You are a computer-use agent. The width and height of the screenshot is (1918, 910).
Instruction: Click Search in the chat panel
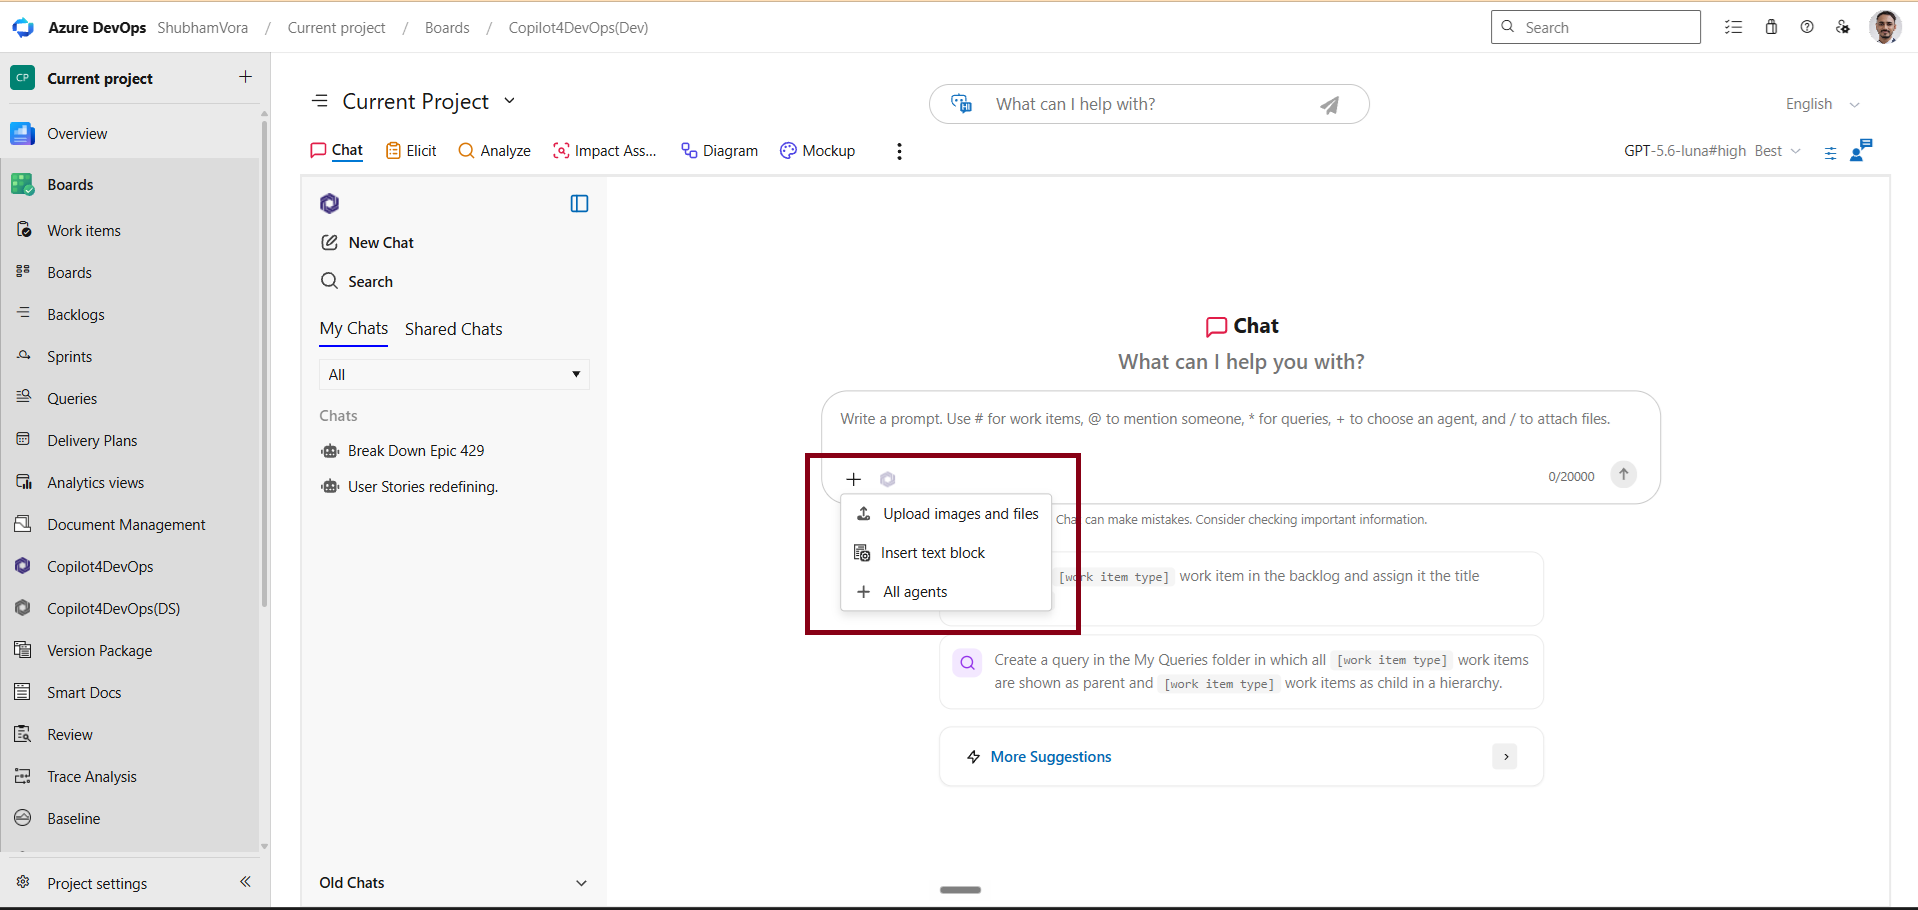(357, 282)
